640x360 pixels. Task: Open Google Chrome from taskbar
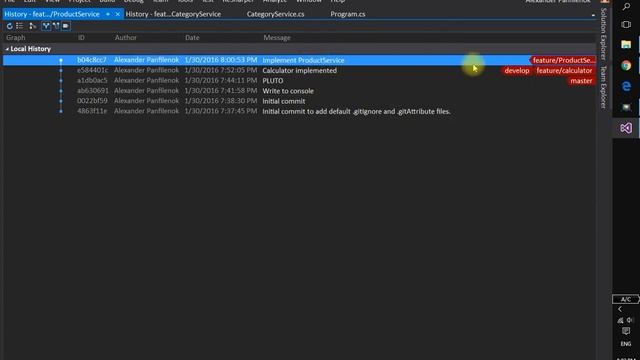coord(626,65)
